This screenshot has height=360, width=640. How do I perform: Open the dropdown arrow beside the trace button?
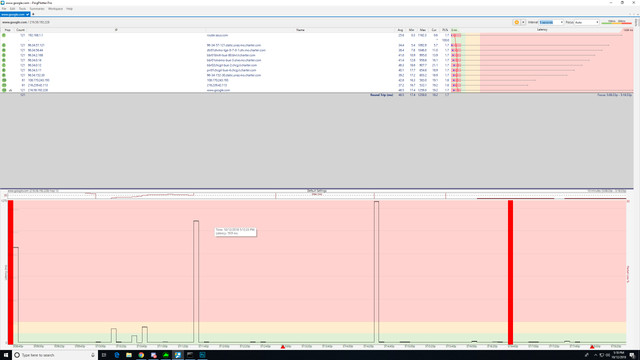click(x=523, y=22)
